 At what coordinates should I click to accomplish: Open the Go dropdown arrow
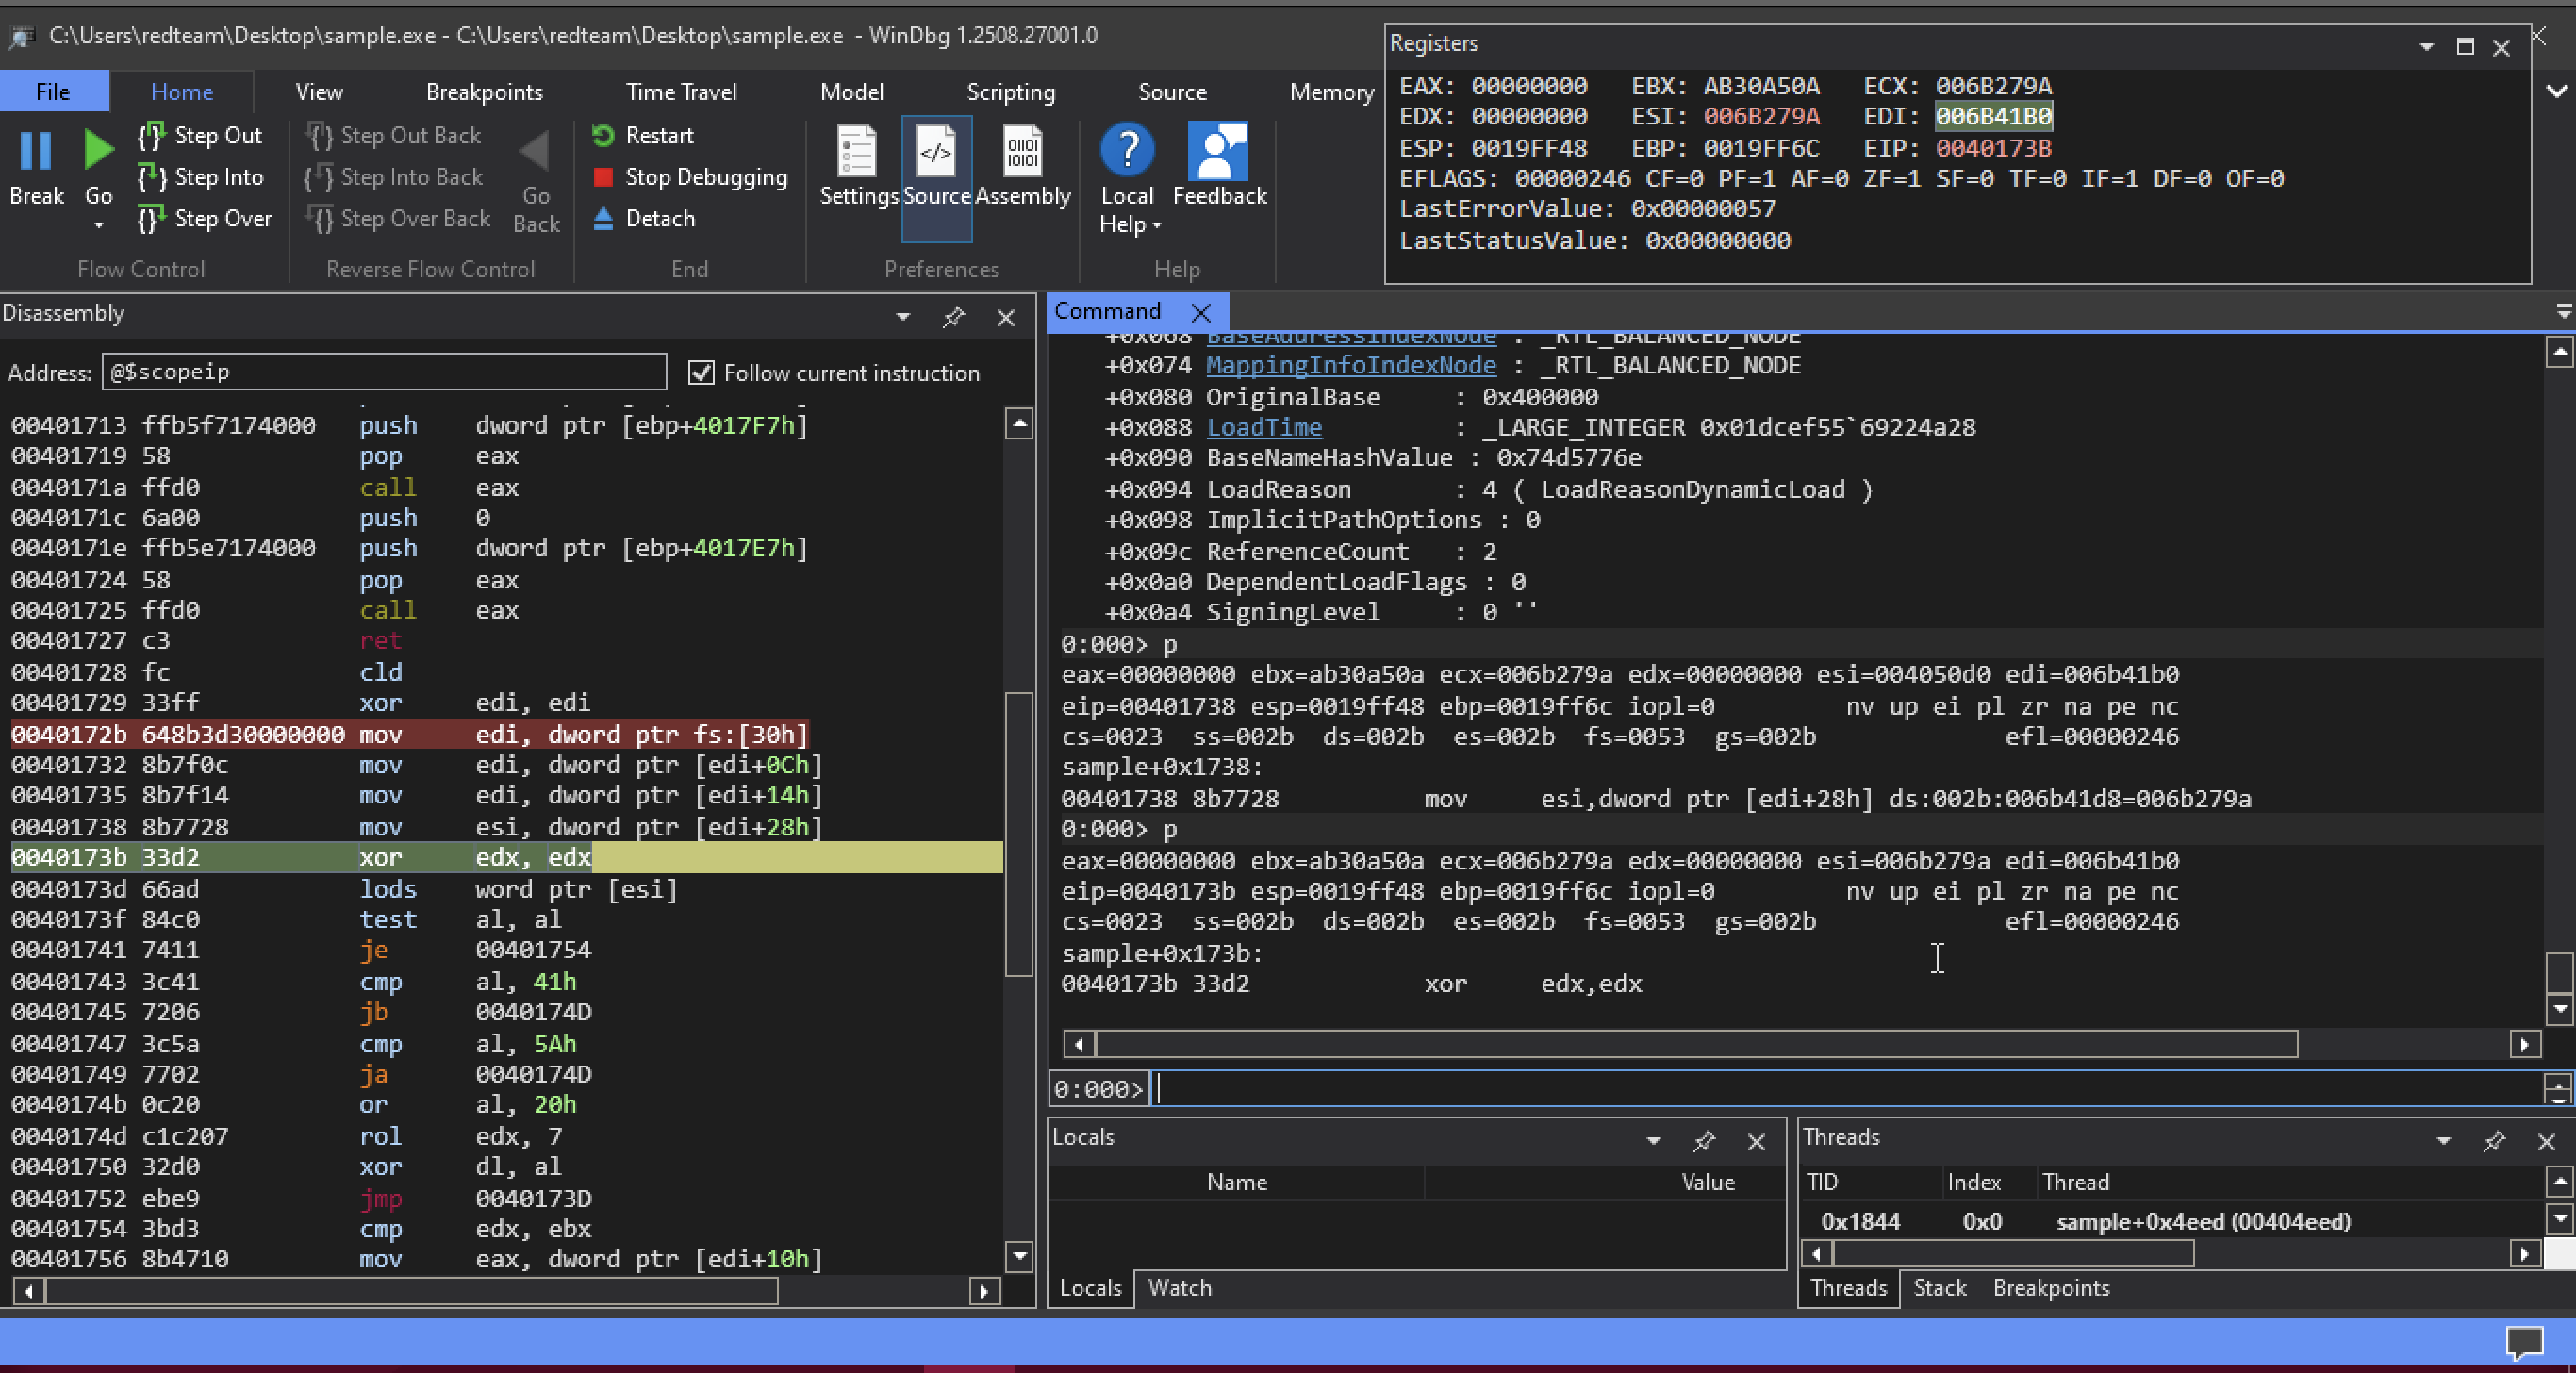[x=98, y=225]
